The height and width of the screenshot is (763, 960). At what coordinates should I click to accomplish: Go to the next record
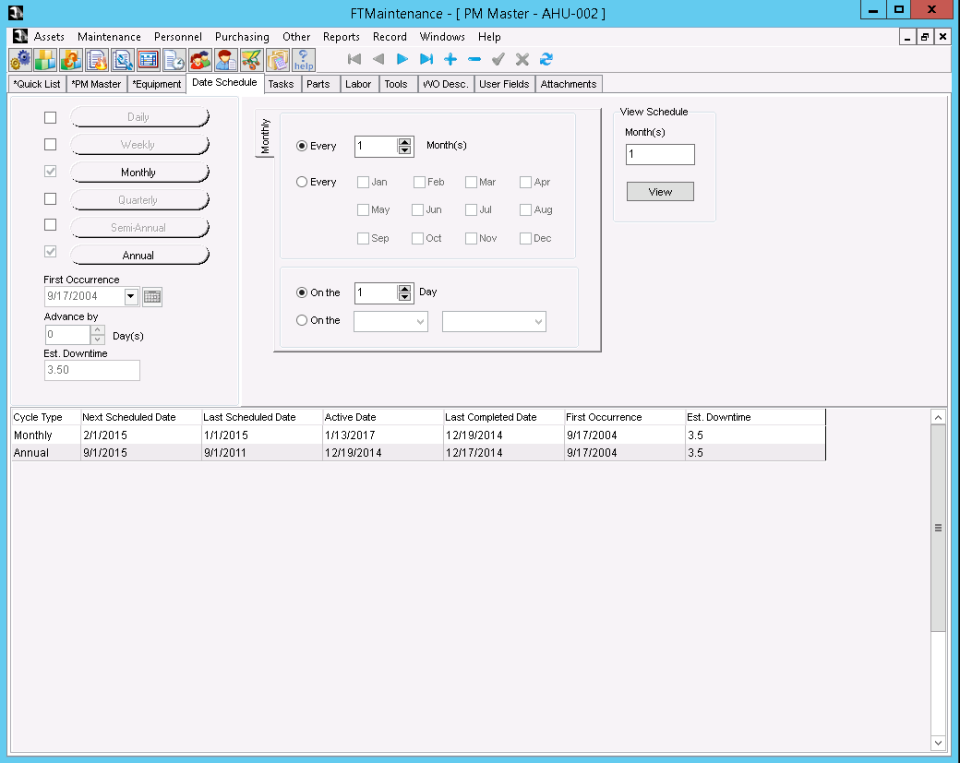(402, 59)
